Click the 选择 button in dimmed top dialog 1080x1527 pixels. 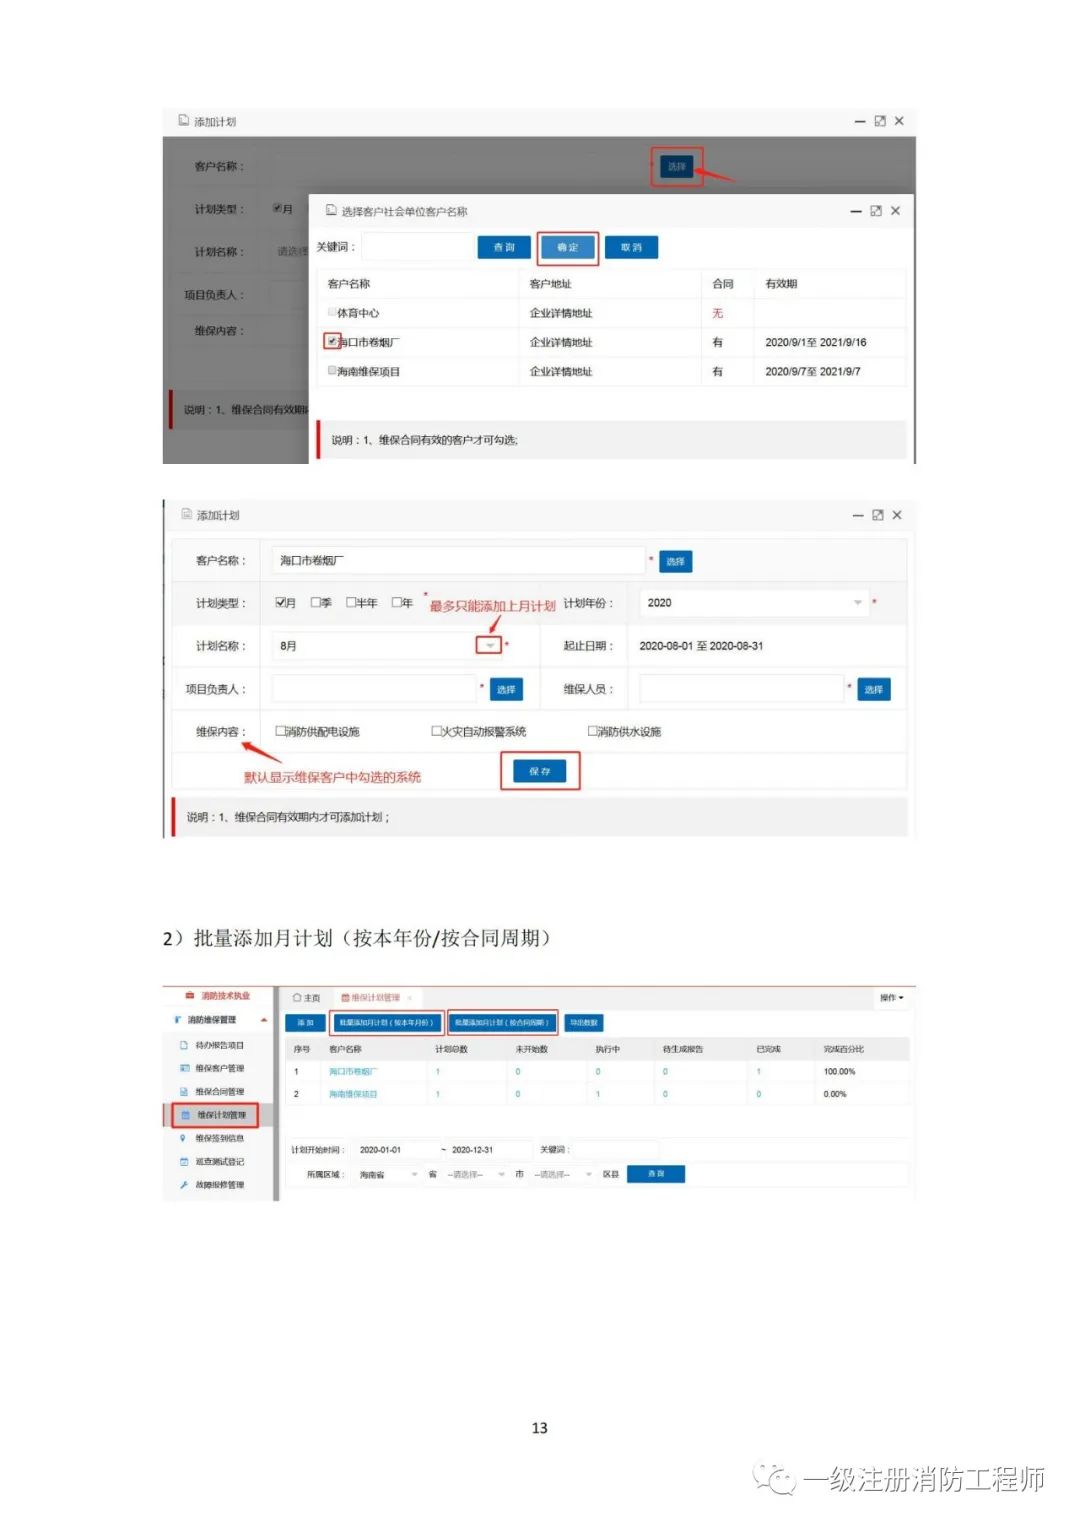pos(677,166)
